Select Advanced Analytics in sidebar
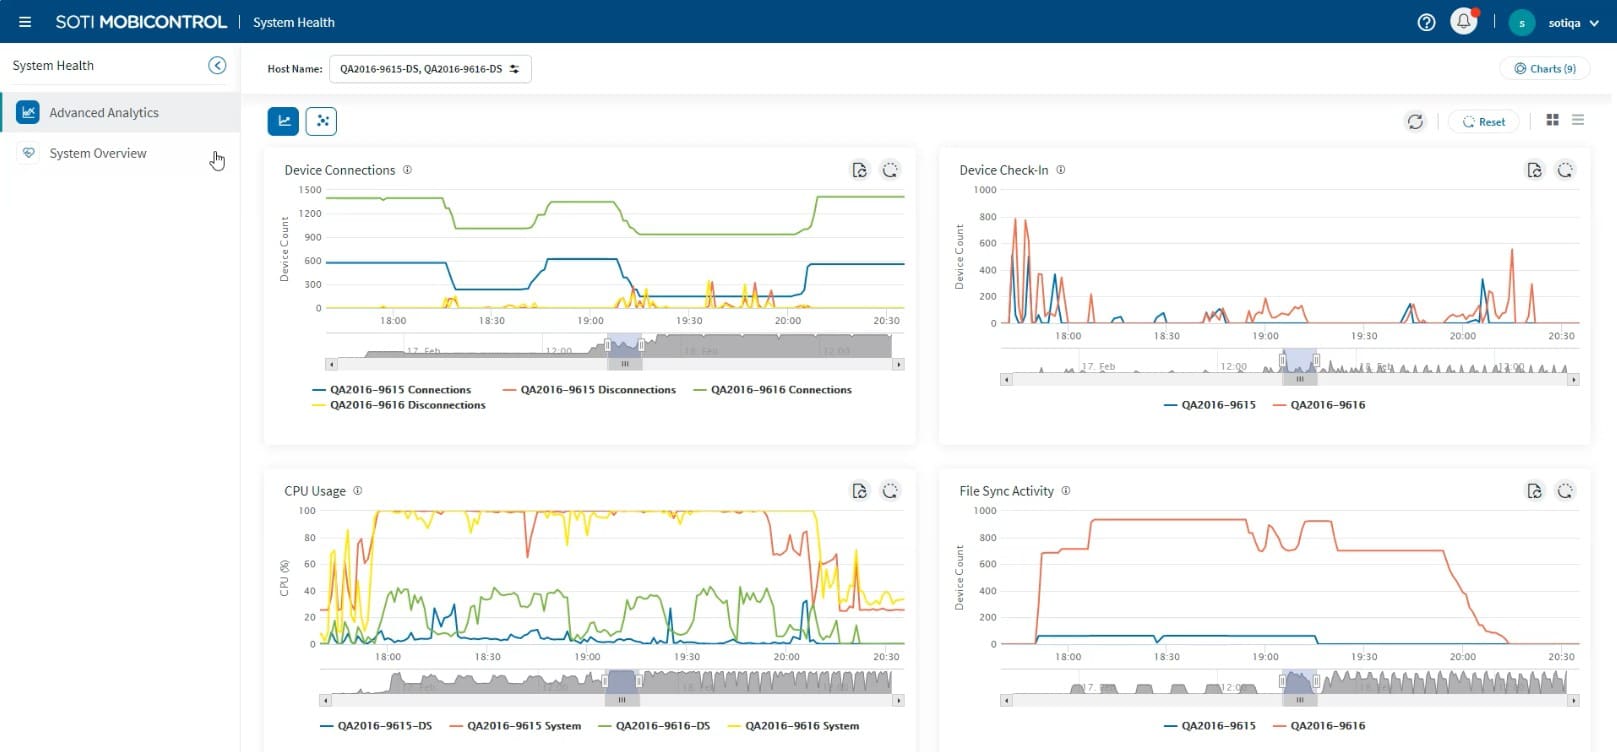Viewport: 1617px width, 752px height. 120,113
